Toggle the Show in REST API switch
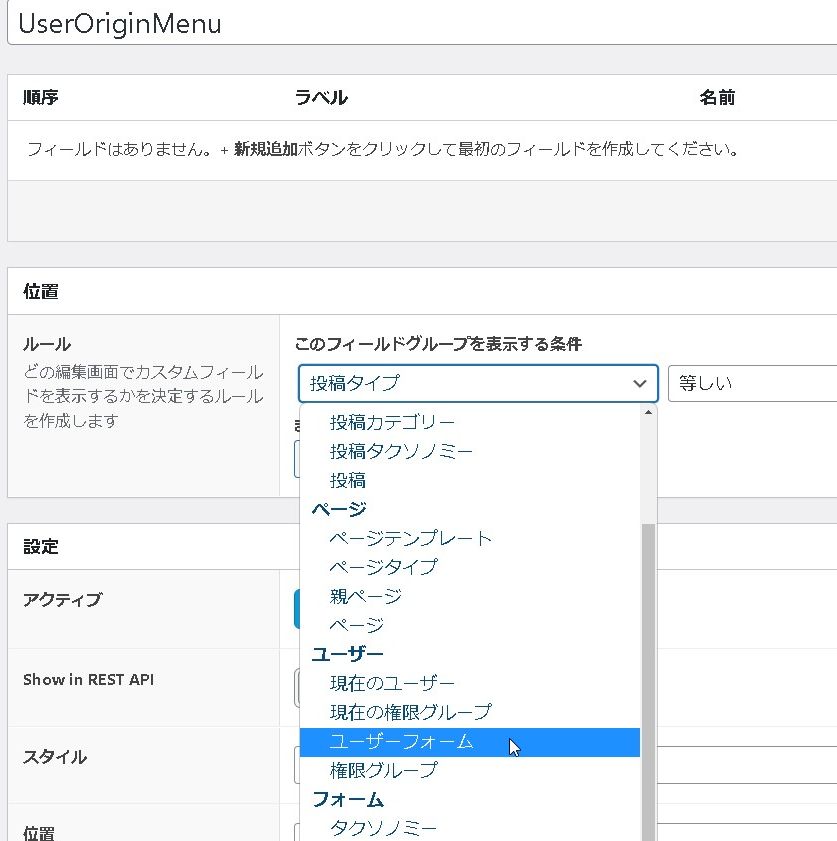Image resolution: width=837 pixels, height=841 pixels. tap(297, 688)
